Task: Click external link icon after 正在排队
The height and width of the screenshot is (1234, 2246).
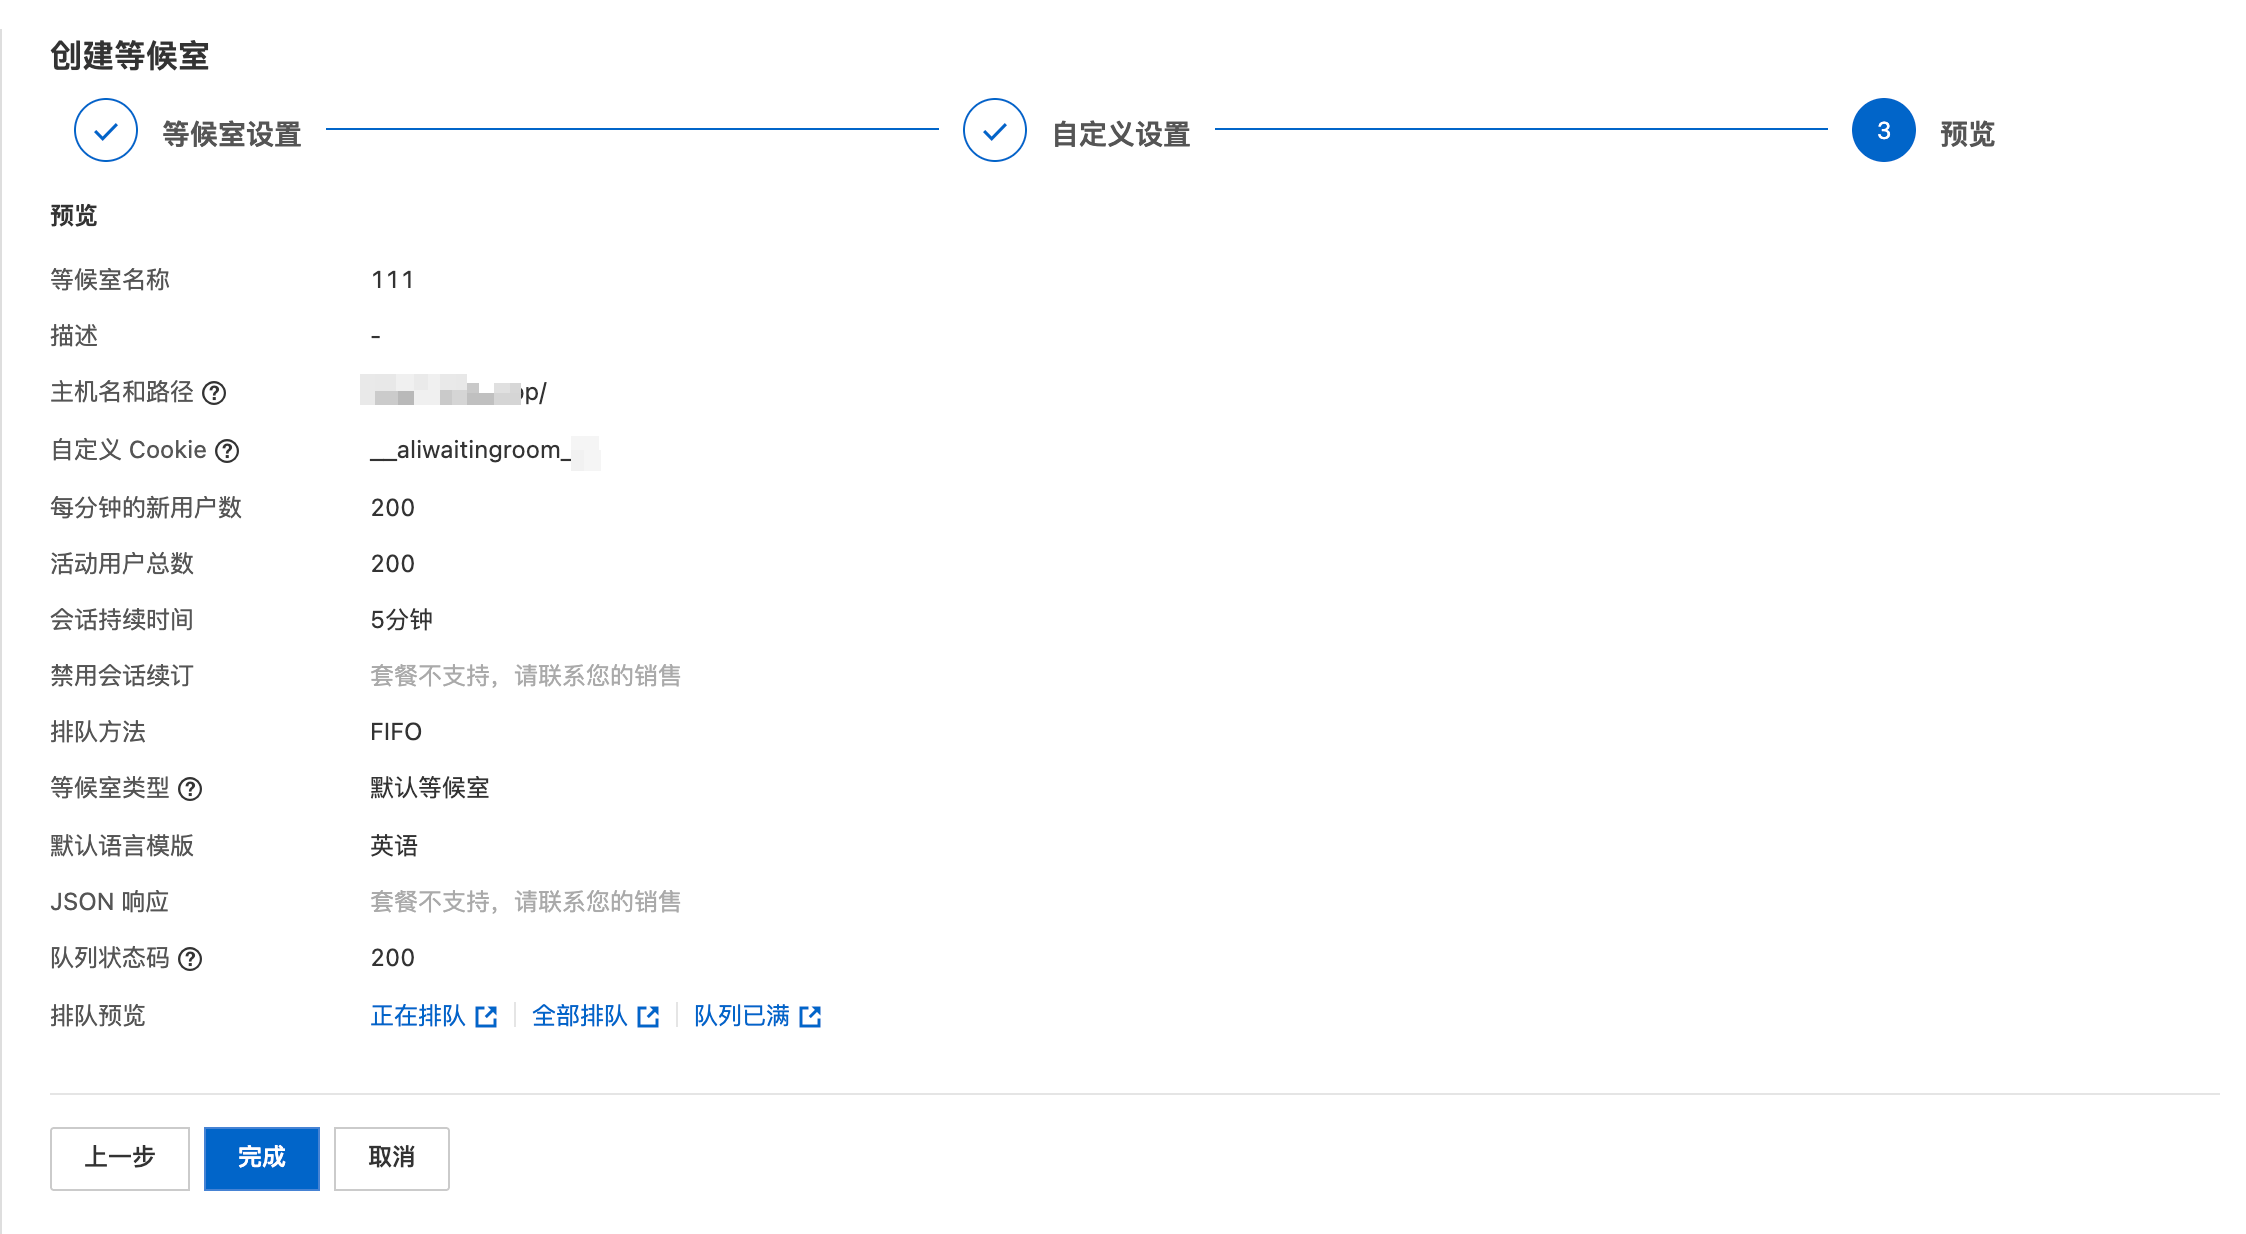Action: coord(487,1017)
